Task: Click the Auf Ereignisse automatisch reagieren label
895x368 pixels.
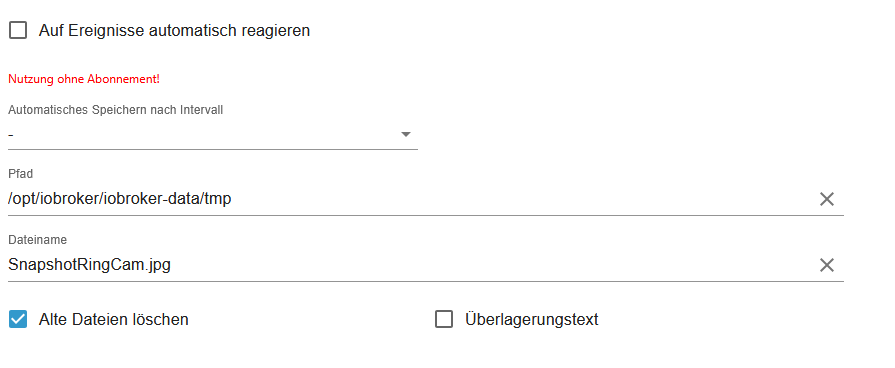Action: pos(174,31)
